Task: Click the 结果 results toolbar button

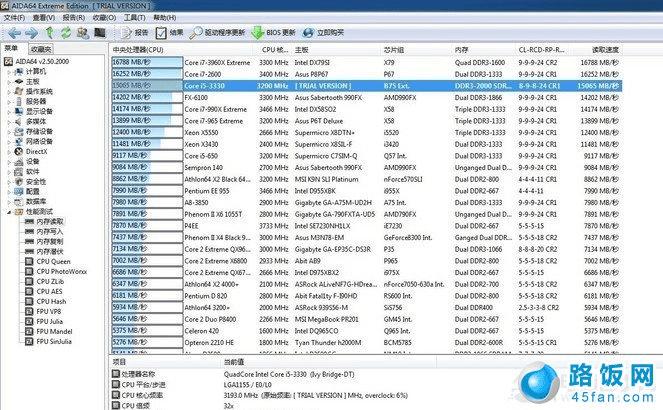Action: [x=169, y=33]
